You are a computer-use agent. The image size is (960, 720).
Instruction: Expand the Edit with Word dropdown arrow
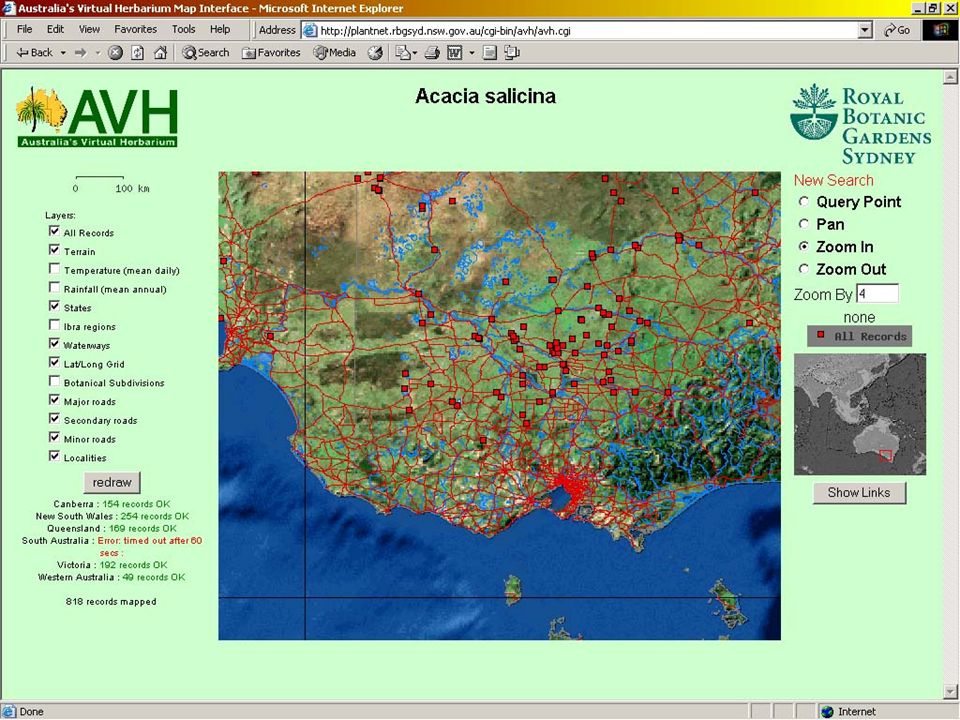coord(471,53)
